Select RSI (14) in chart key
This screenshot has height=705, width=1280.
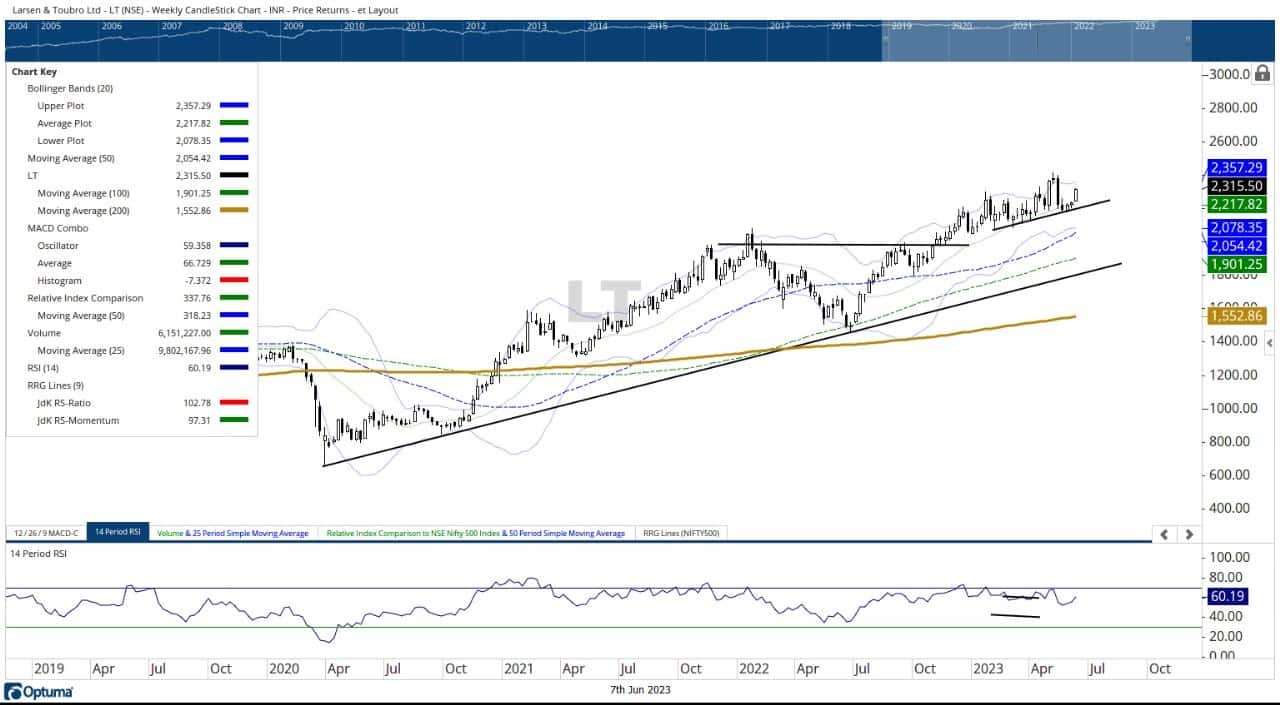point(43,368)
